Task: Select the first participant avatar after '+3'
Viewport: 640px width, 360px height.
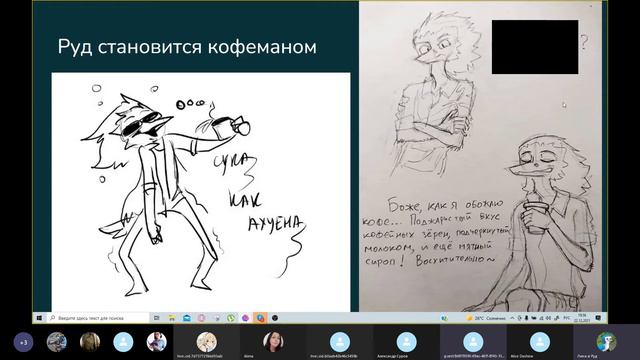Action: point(56,342)
